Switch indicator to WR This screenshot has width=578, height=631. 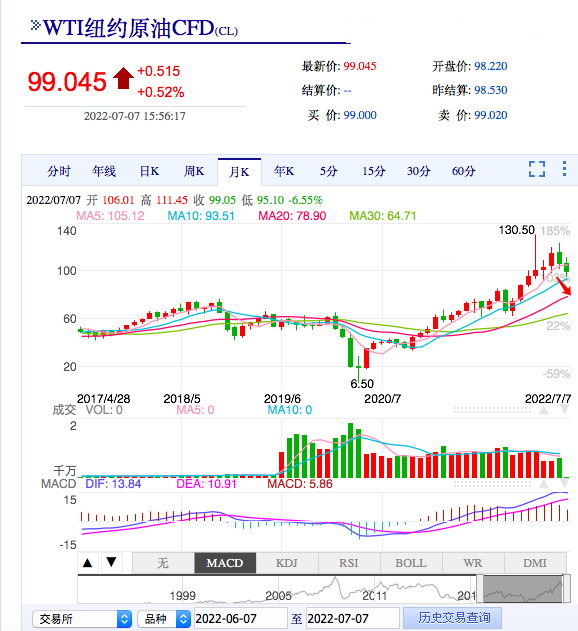pos(473,563)
